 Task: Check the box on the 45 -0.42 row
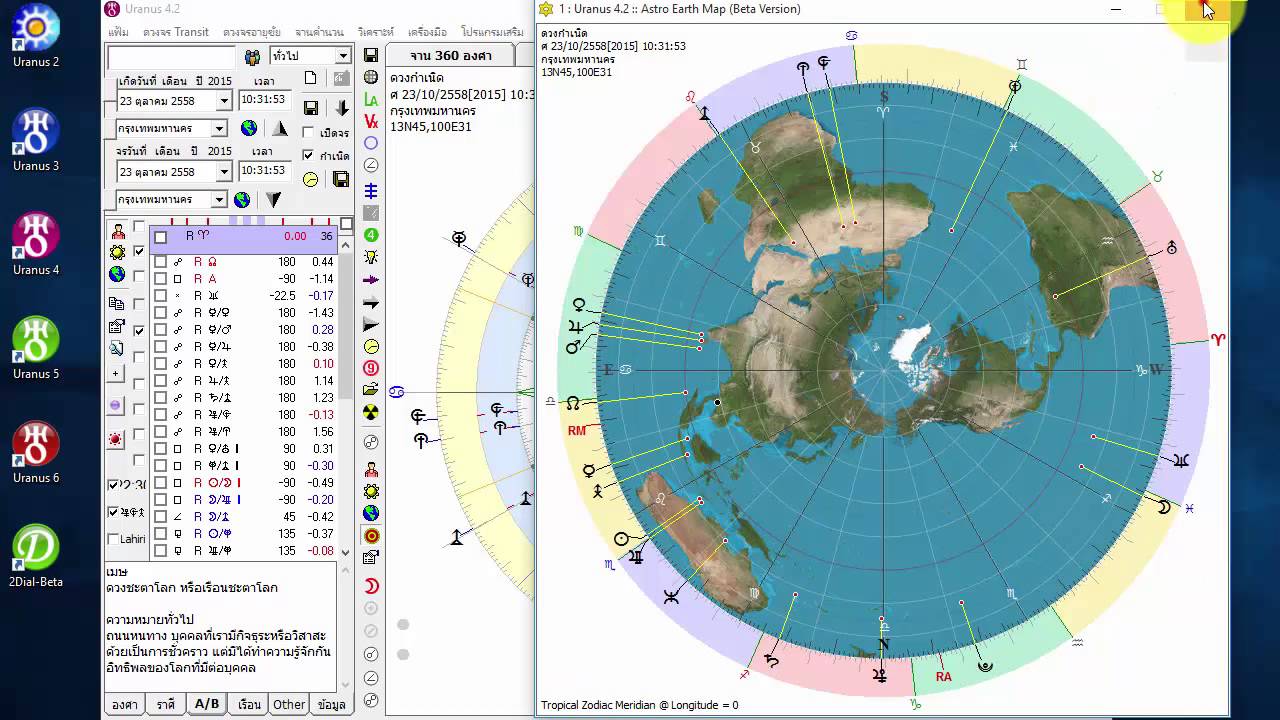160,517
